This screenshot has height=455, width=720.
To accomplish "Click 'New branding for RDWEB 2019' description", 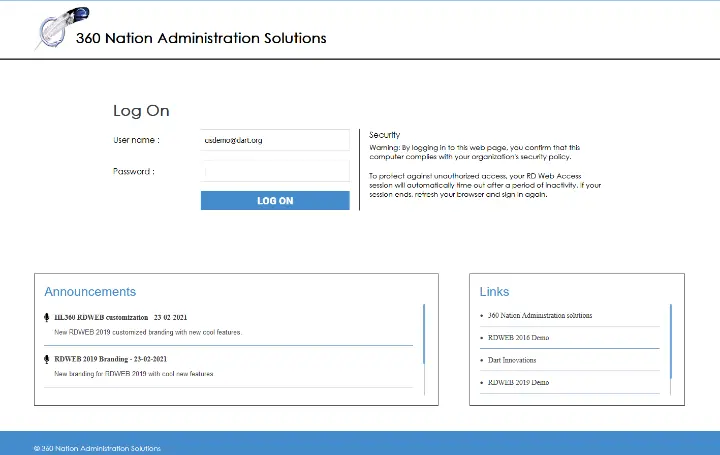I will coord(134,374).
